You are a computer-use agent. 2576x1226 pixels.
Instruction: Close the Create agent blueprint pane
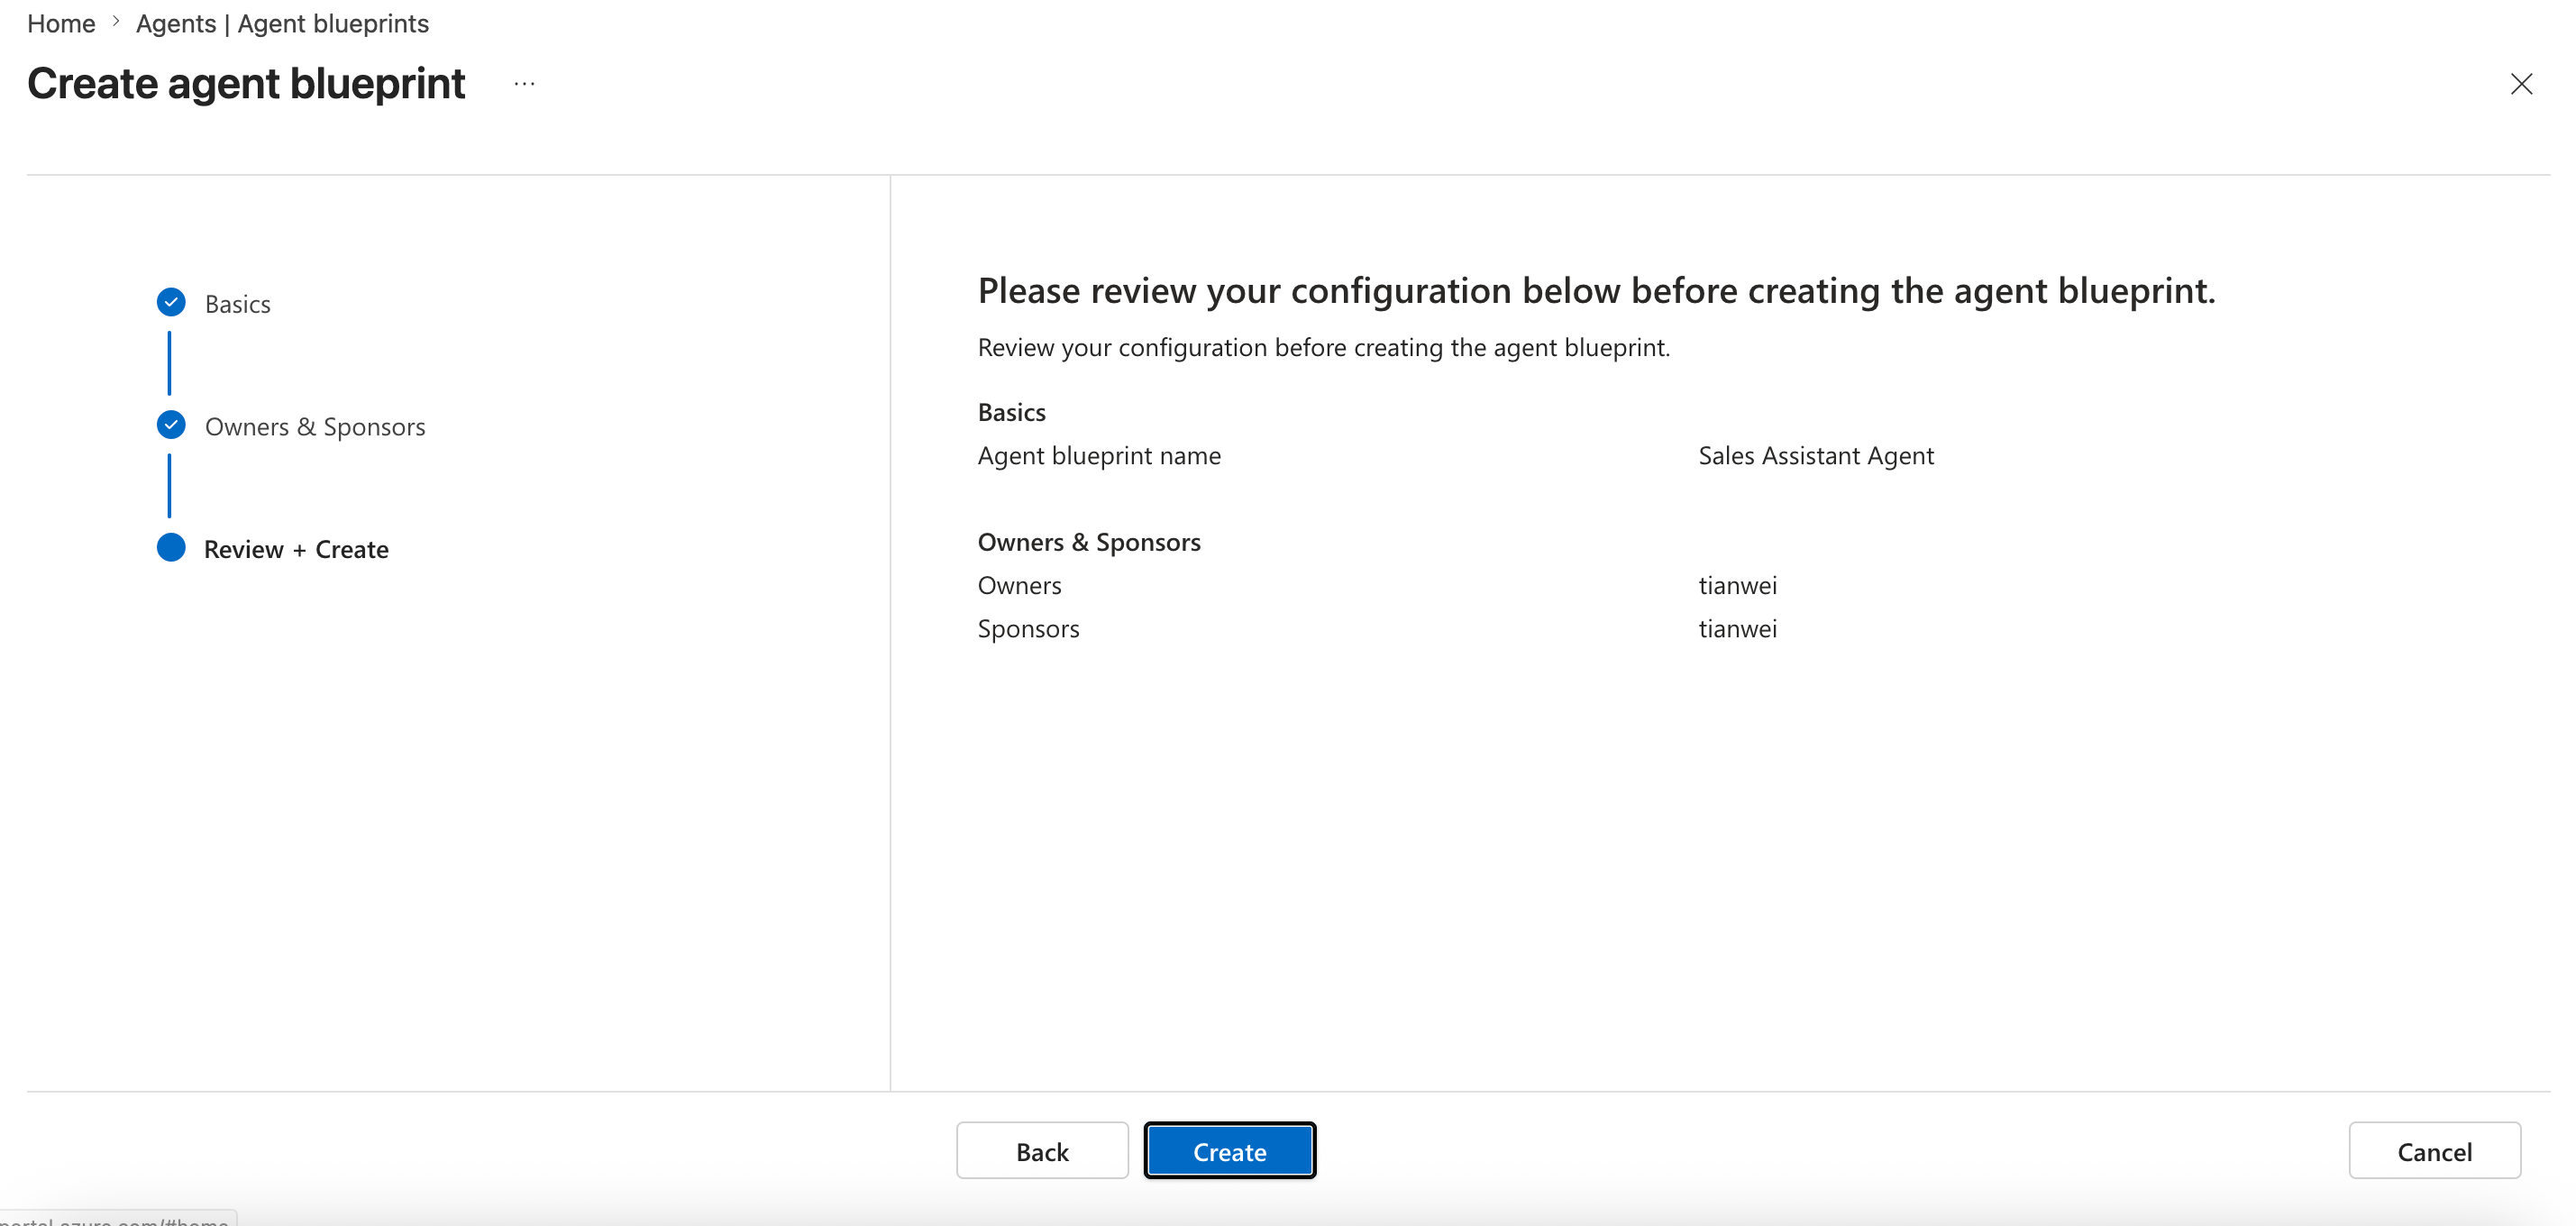[2521, 84]
